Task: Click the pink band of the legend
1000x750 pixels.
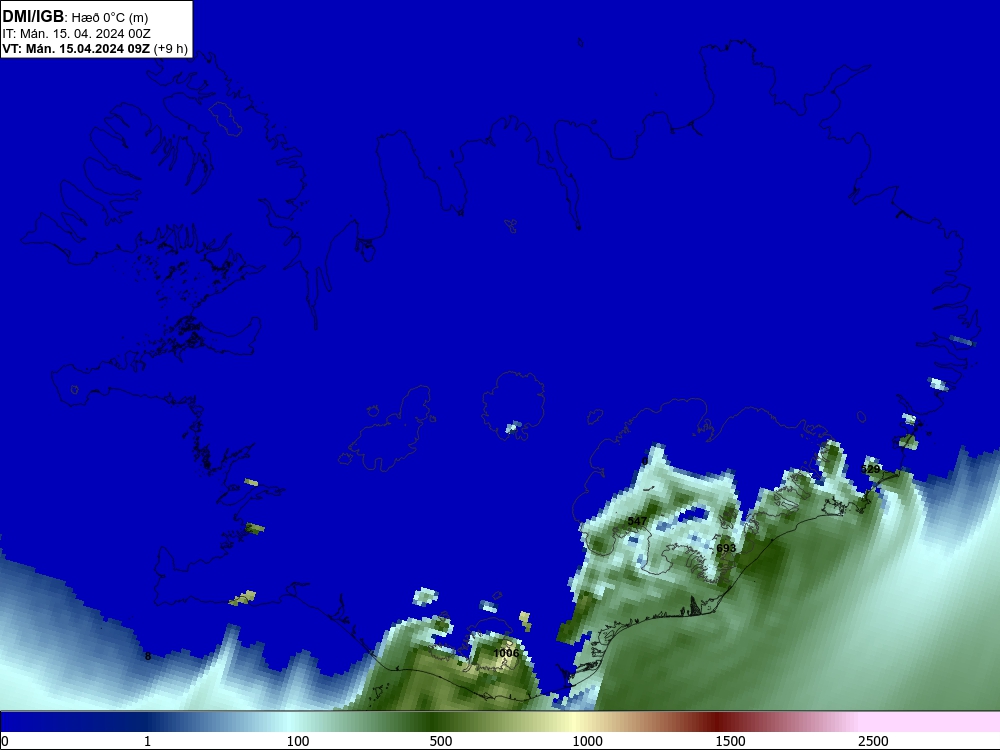Action: point(931,722)
